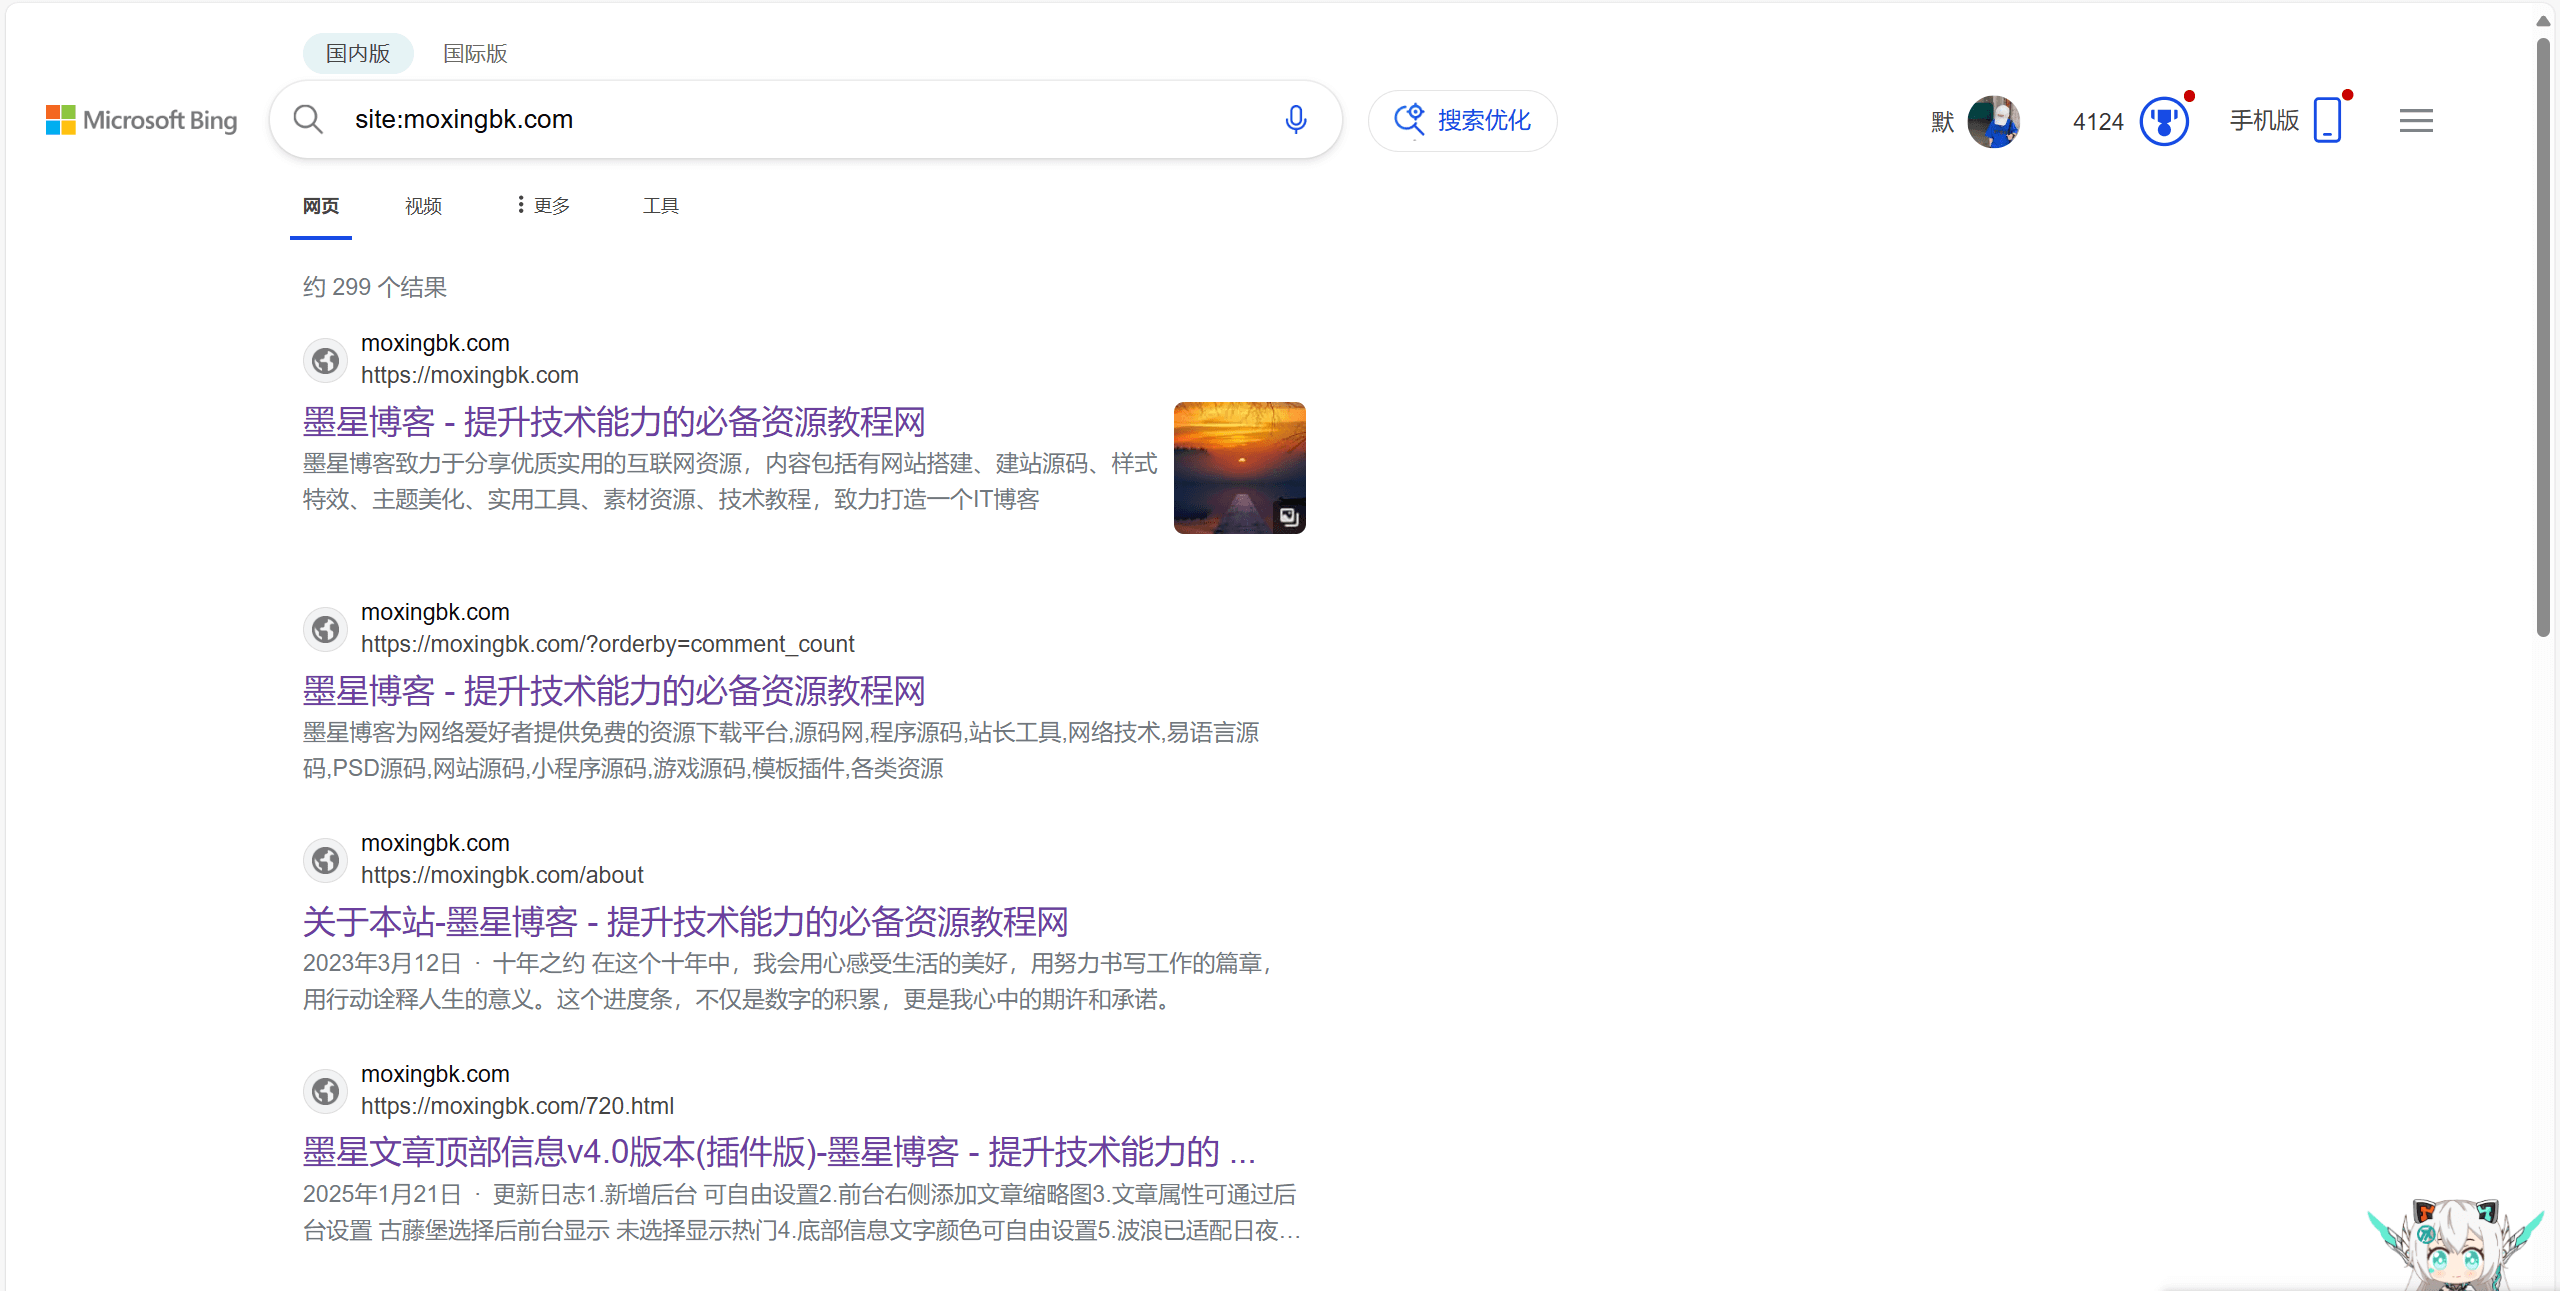Activate voice search microphone icon

pos(1295,120)
